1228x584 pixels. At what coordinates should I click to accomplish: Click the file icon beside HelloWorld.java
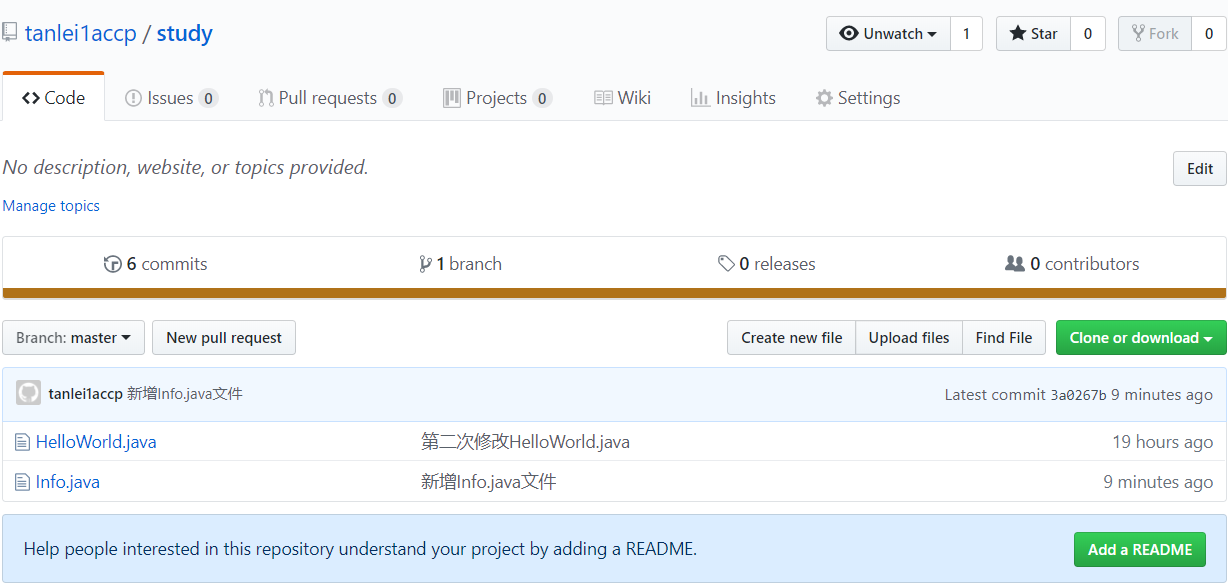coord(23,442)
